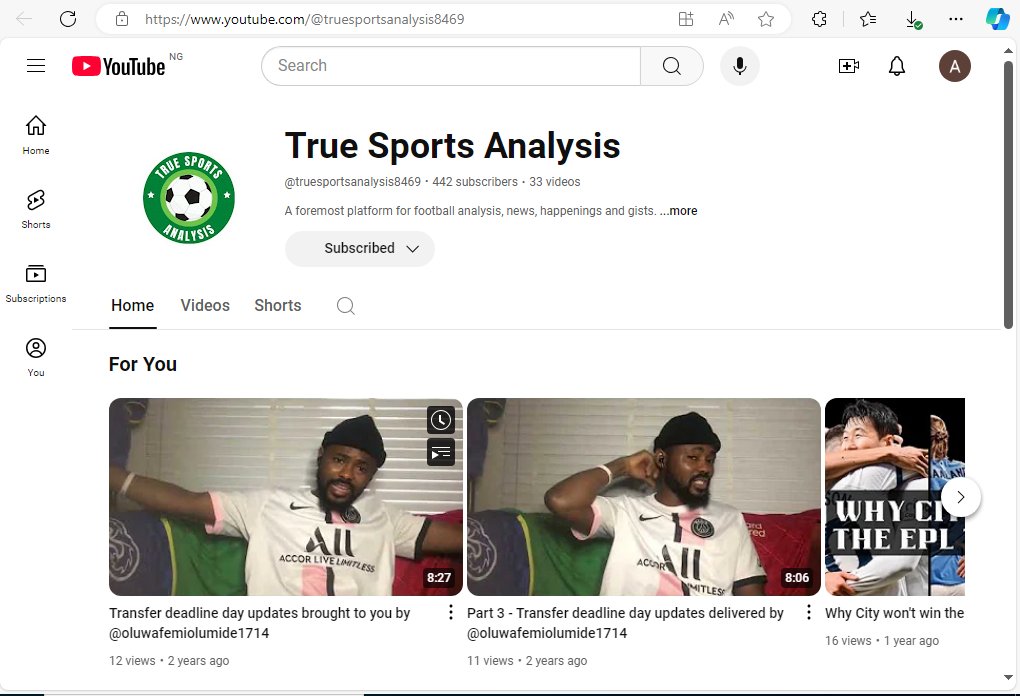The width and height of the screenshot is (1020, 696).
Task: Go back in browser
Action: pos(24,19)
